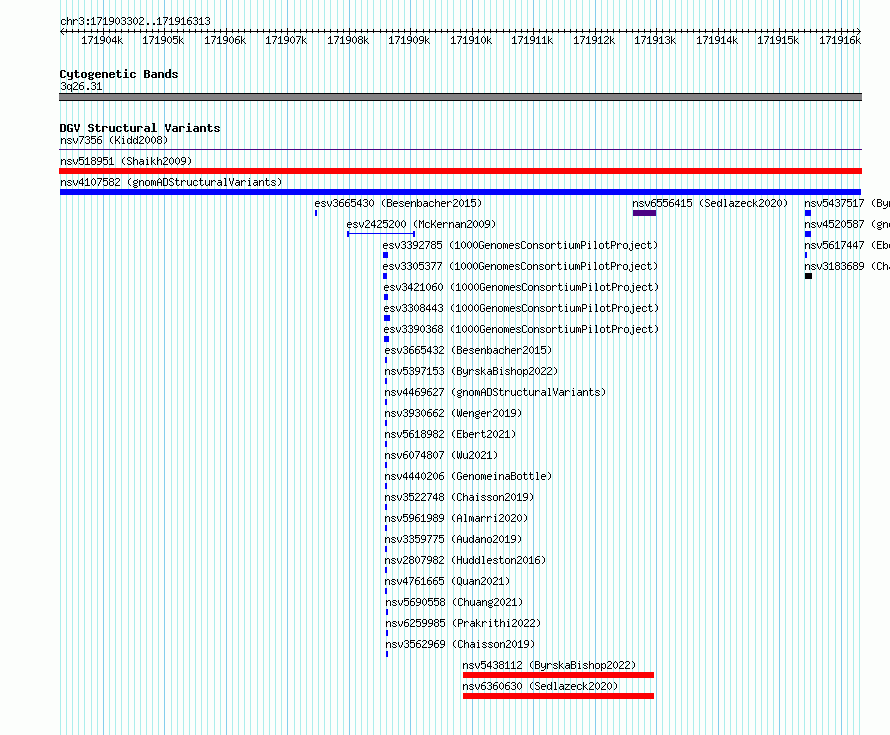The height and width of the screenshot is (735, 890).
Task: Open variant nsv5397153 (ByrskaBishop2022)
Action: click(x=471, y=371)
